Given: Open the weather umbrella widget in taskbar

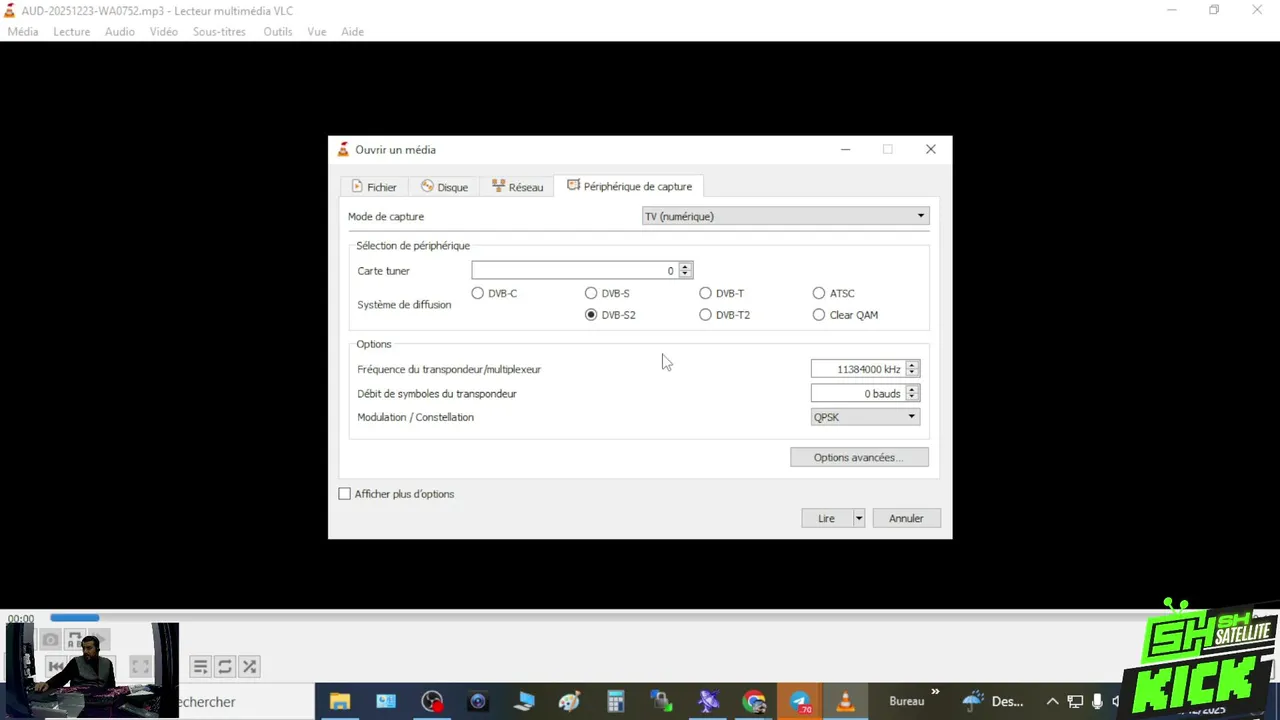Looking at the screenshot, I should click(973, 702).
